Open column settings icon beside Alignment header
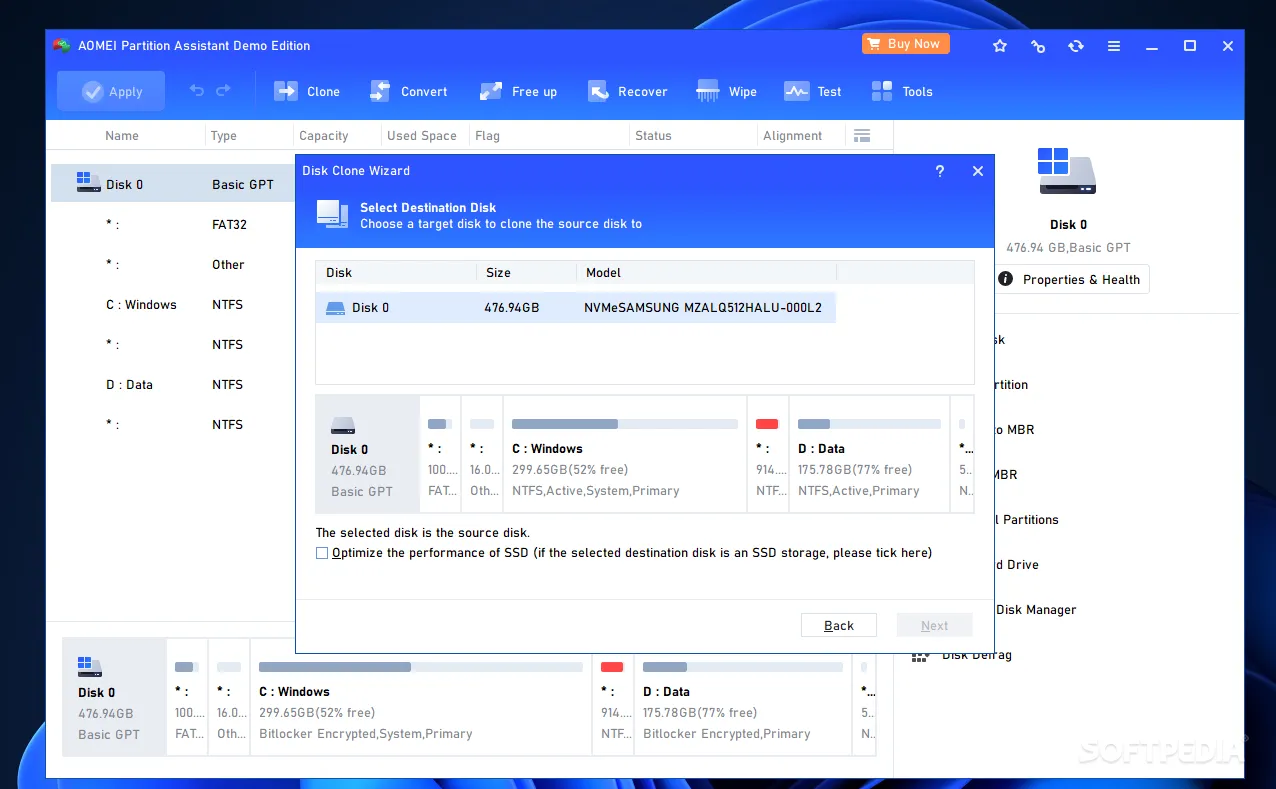1276x789 pixels. [861, 136]
